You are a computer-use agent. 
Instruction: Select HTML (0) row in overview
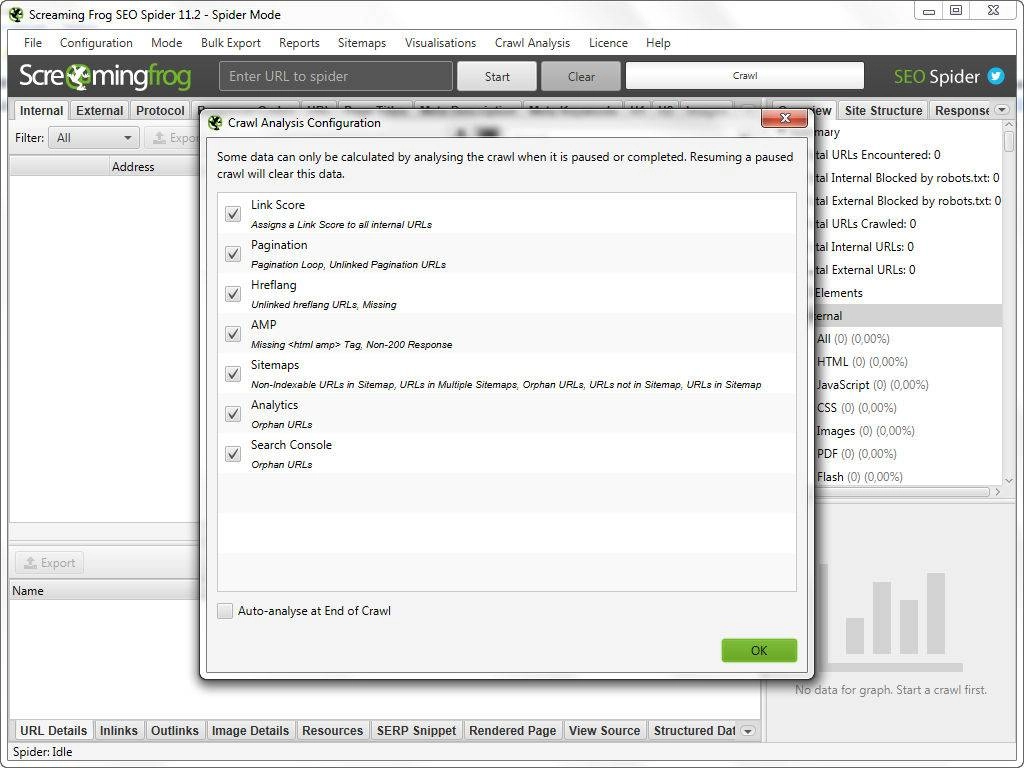(908, 362)
